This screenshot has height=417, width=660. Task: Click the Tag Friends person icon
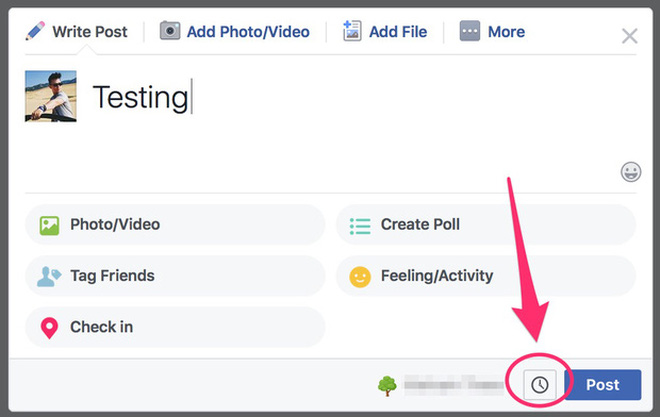click(x=49, y=276)
